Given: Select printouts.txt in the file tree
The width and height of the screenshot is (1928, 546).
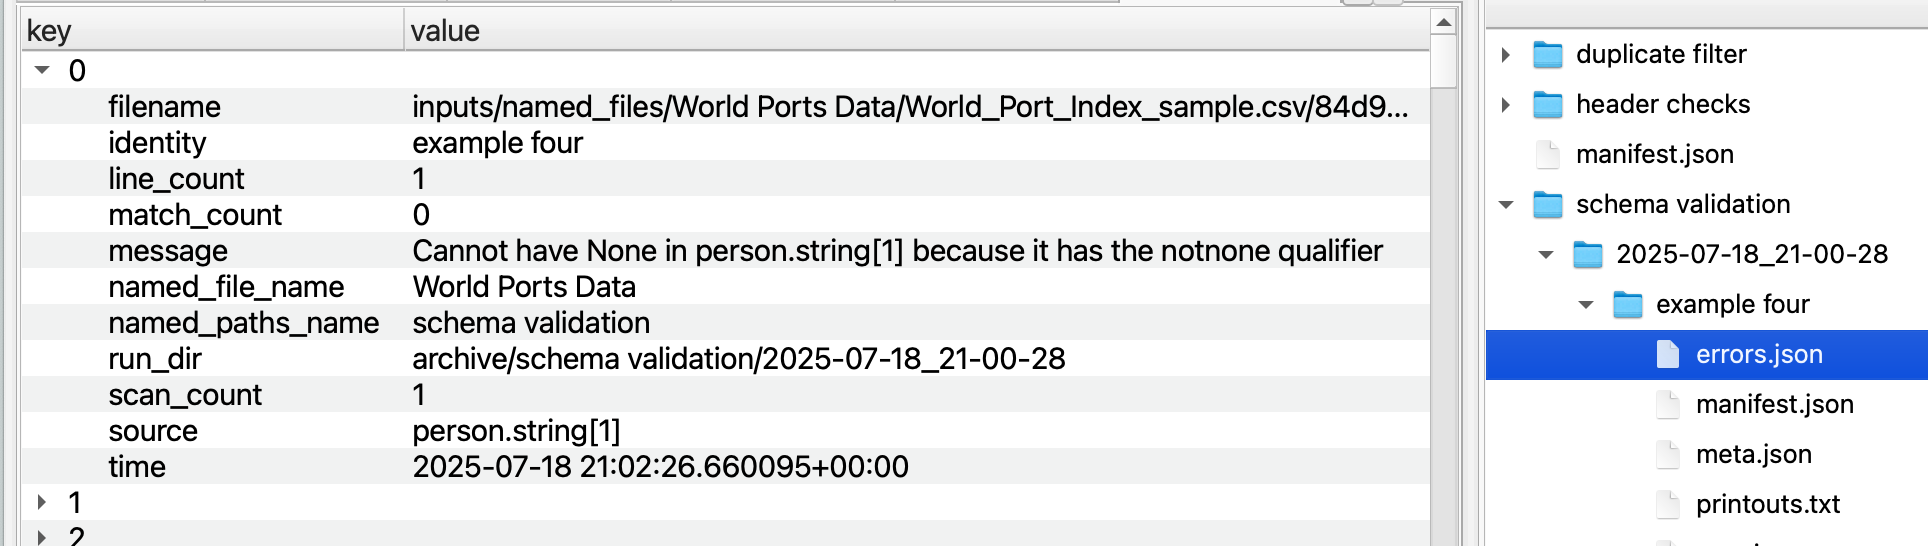Looking at the screenshot, I should click(x=1767, y=504).
